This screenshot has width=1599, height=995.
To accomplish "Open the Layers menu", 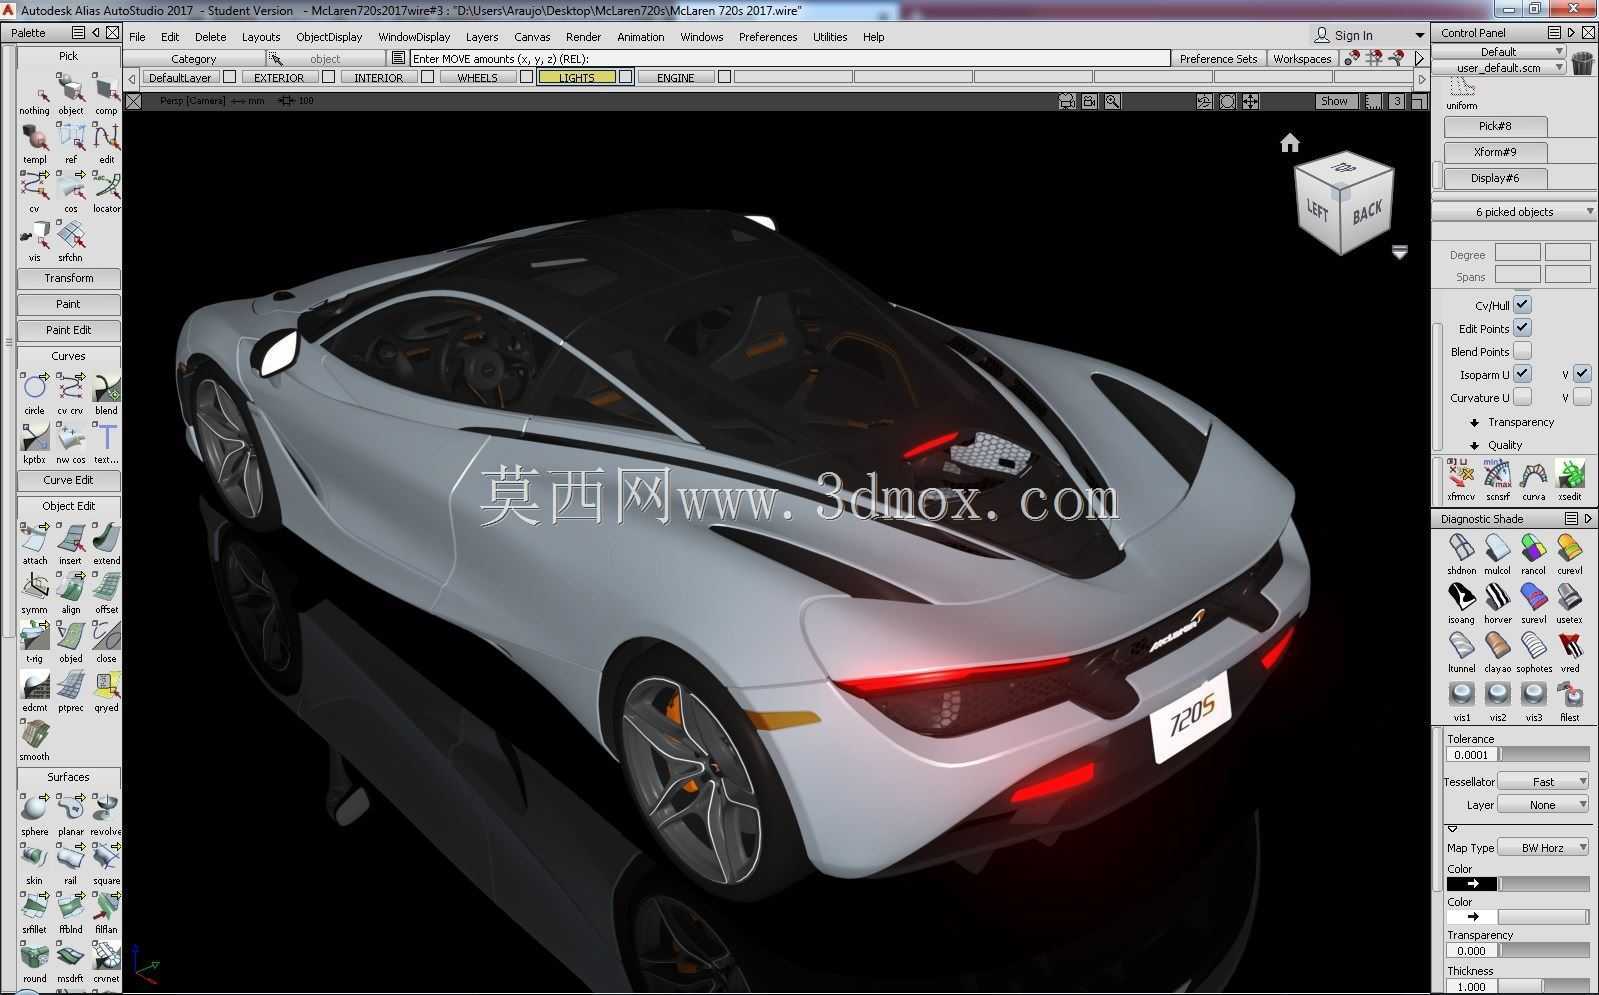I will [482, 37].
